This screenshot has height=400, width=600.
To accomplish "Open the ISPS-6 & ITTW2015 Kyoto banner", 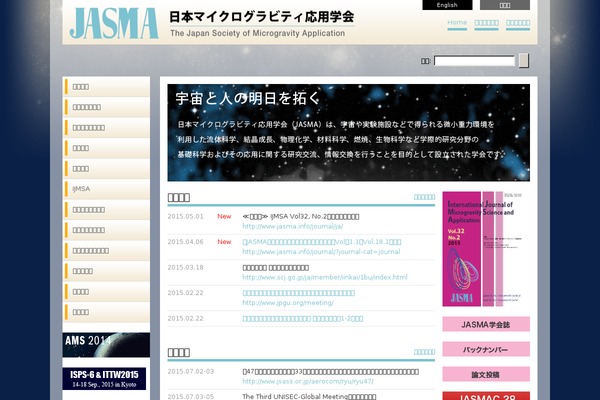I will click(x=104, y=379).
